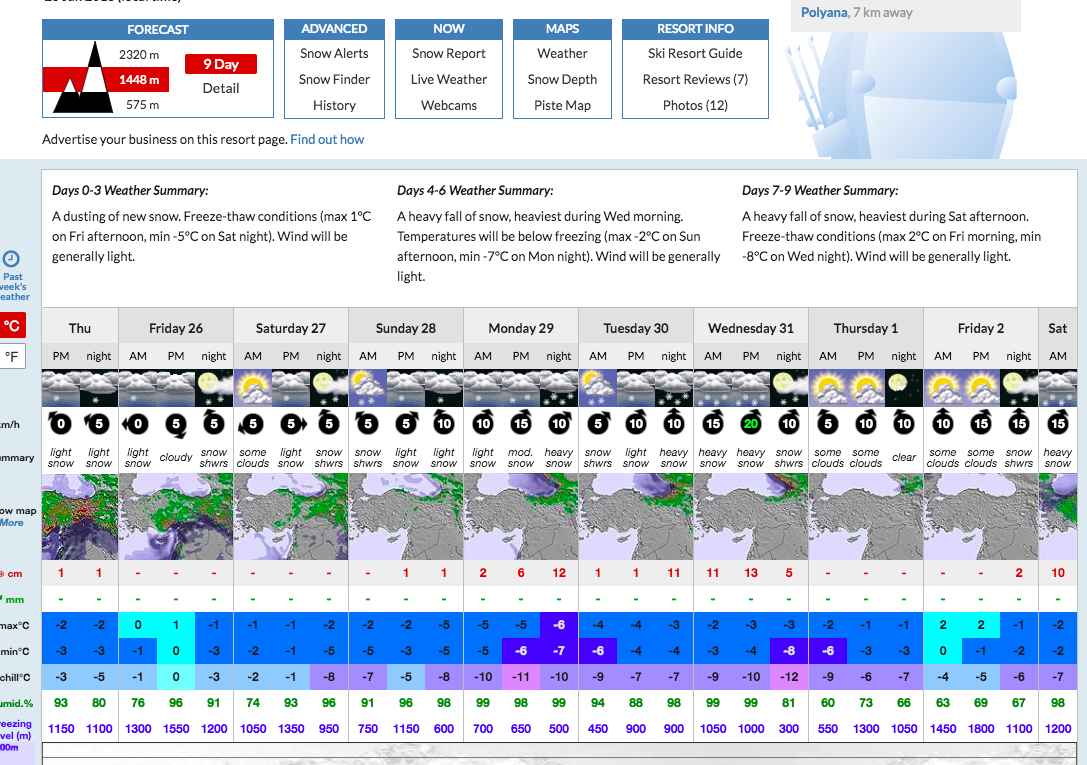1087x765 pixels.
Task: Open the Thu snow map thumbnail
Action: pos(80,517)
